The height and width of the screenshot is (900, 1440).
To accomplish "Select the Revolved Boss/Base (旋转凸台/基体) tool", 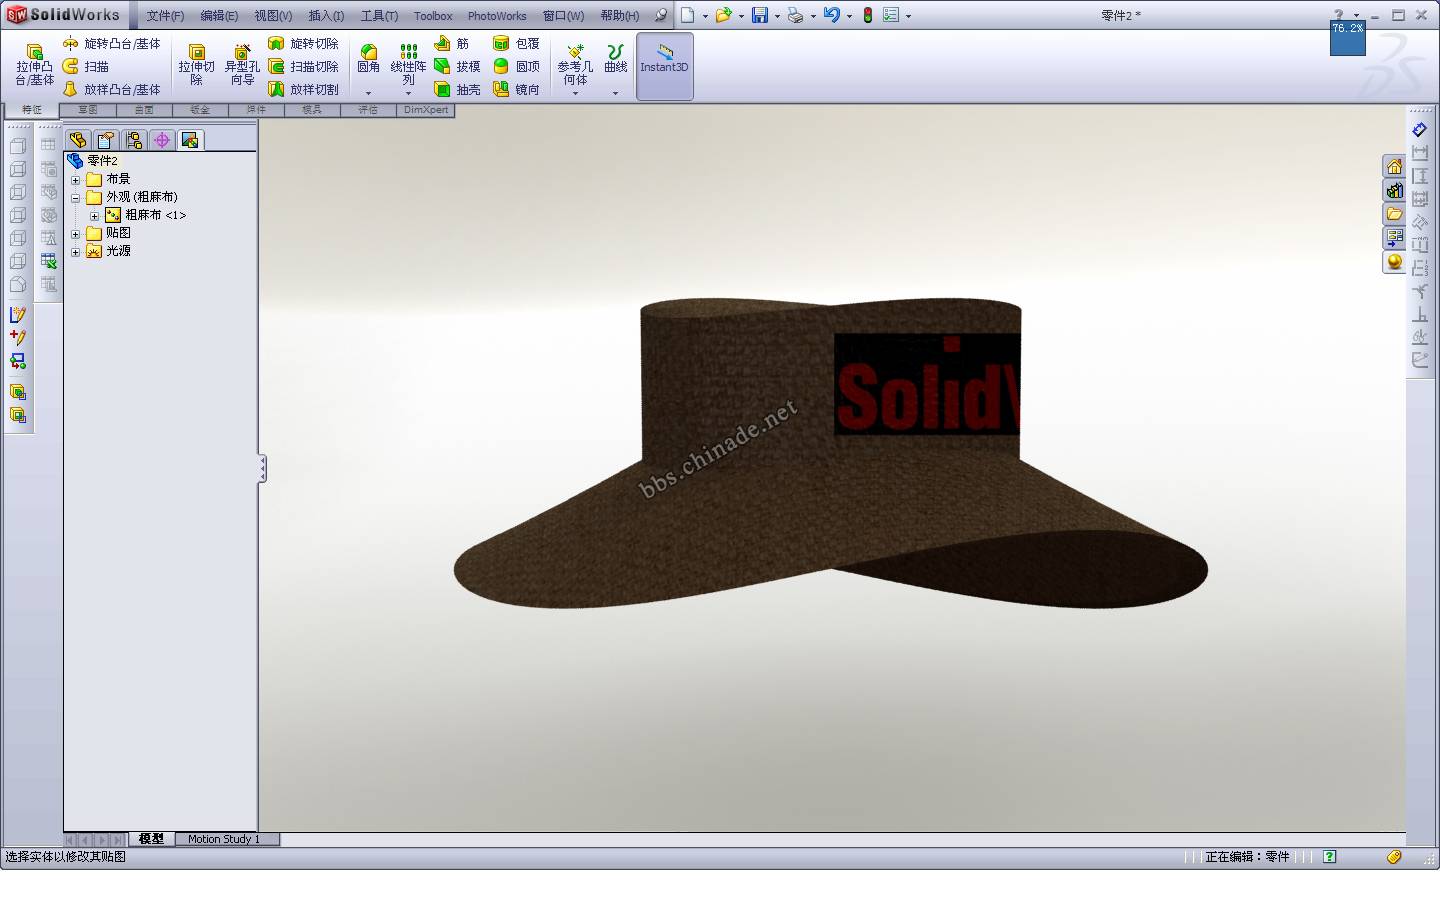I will 111,44.
